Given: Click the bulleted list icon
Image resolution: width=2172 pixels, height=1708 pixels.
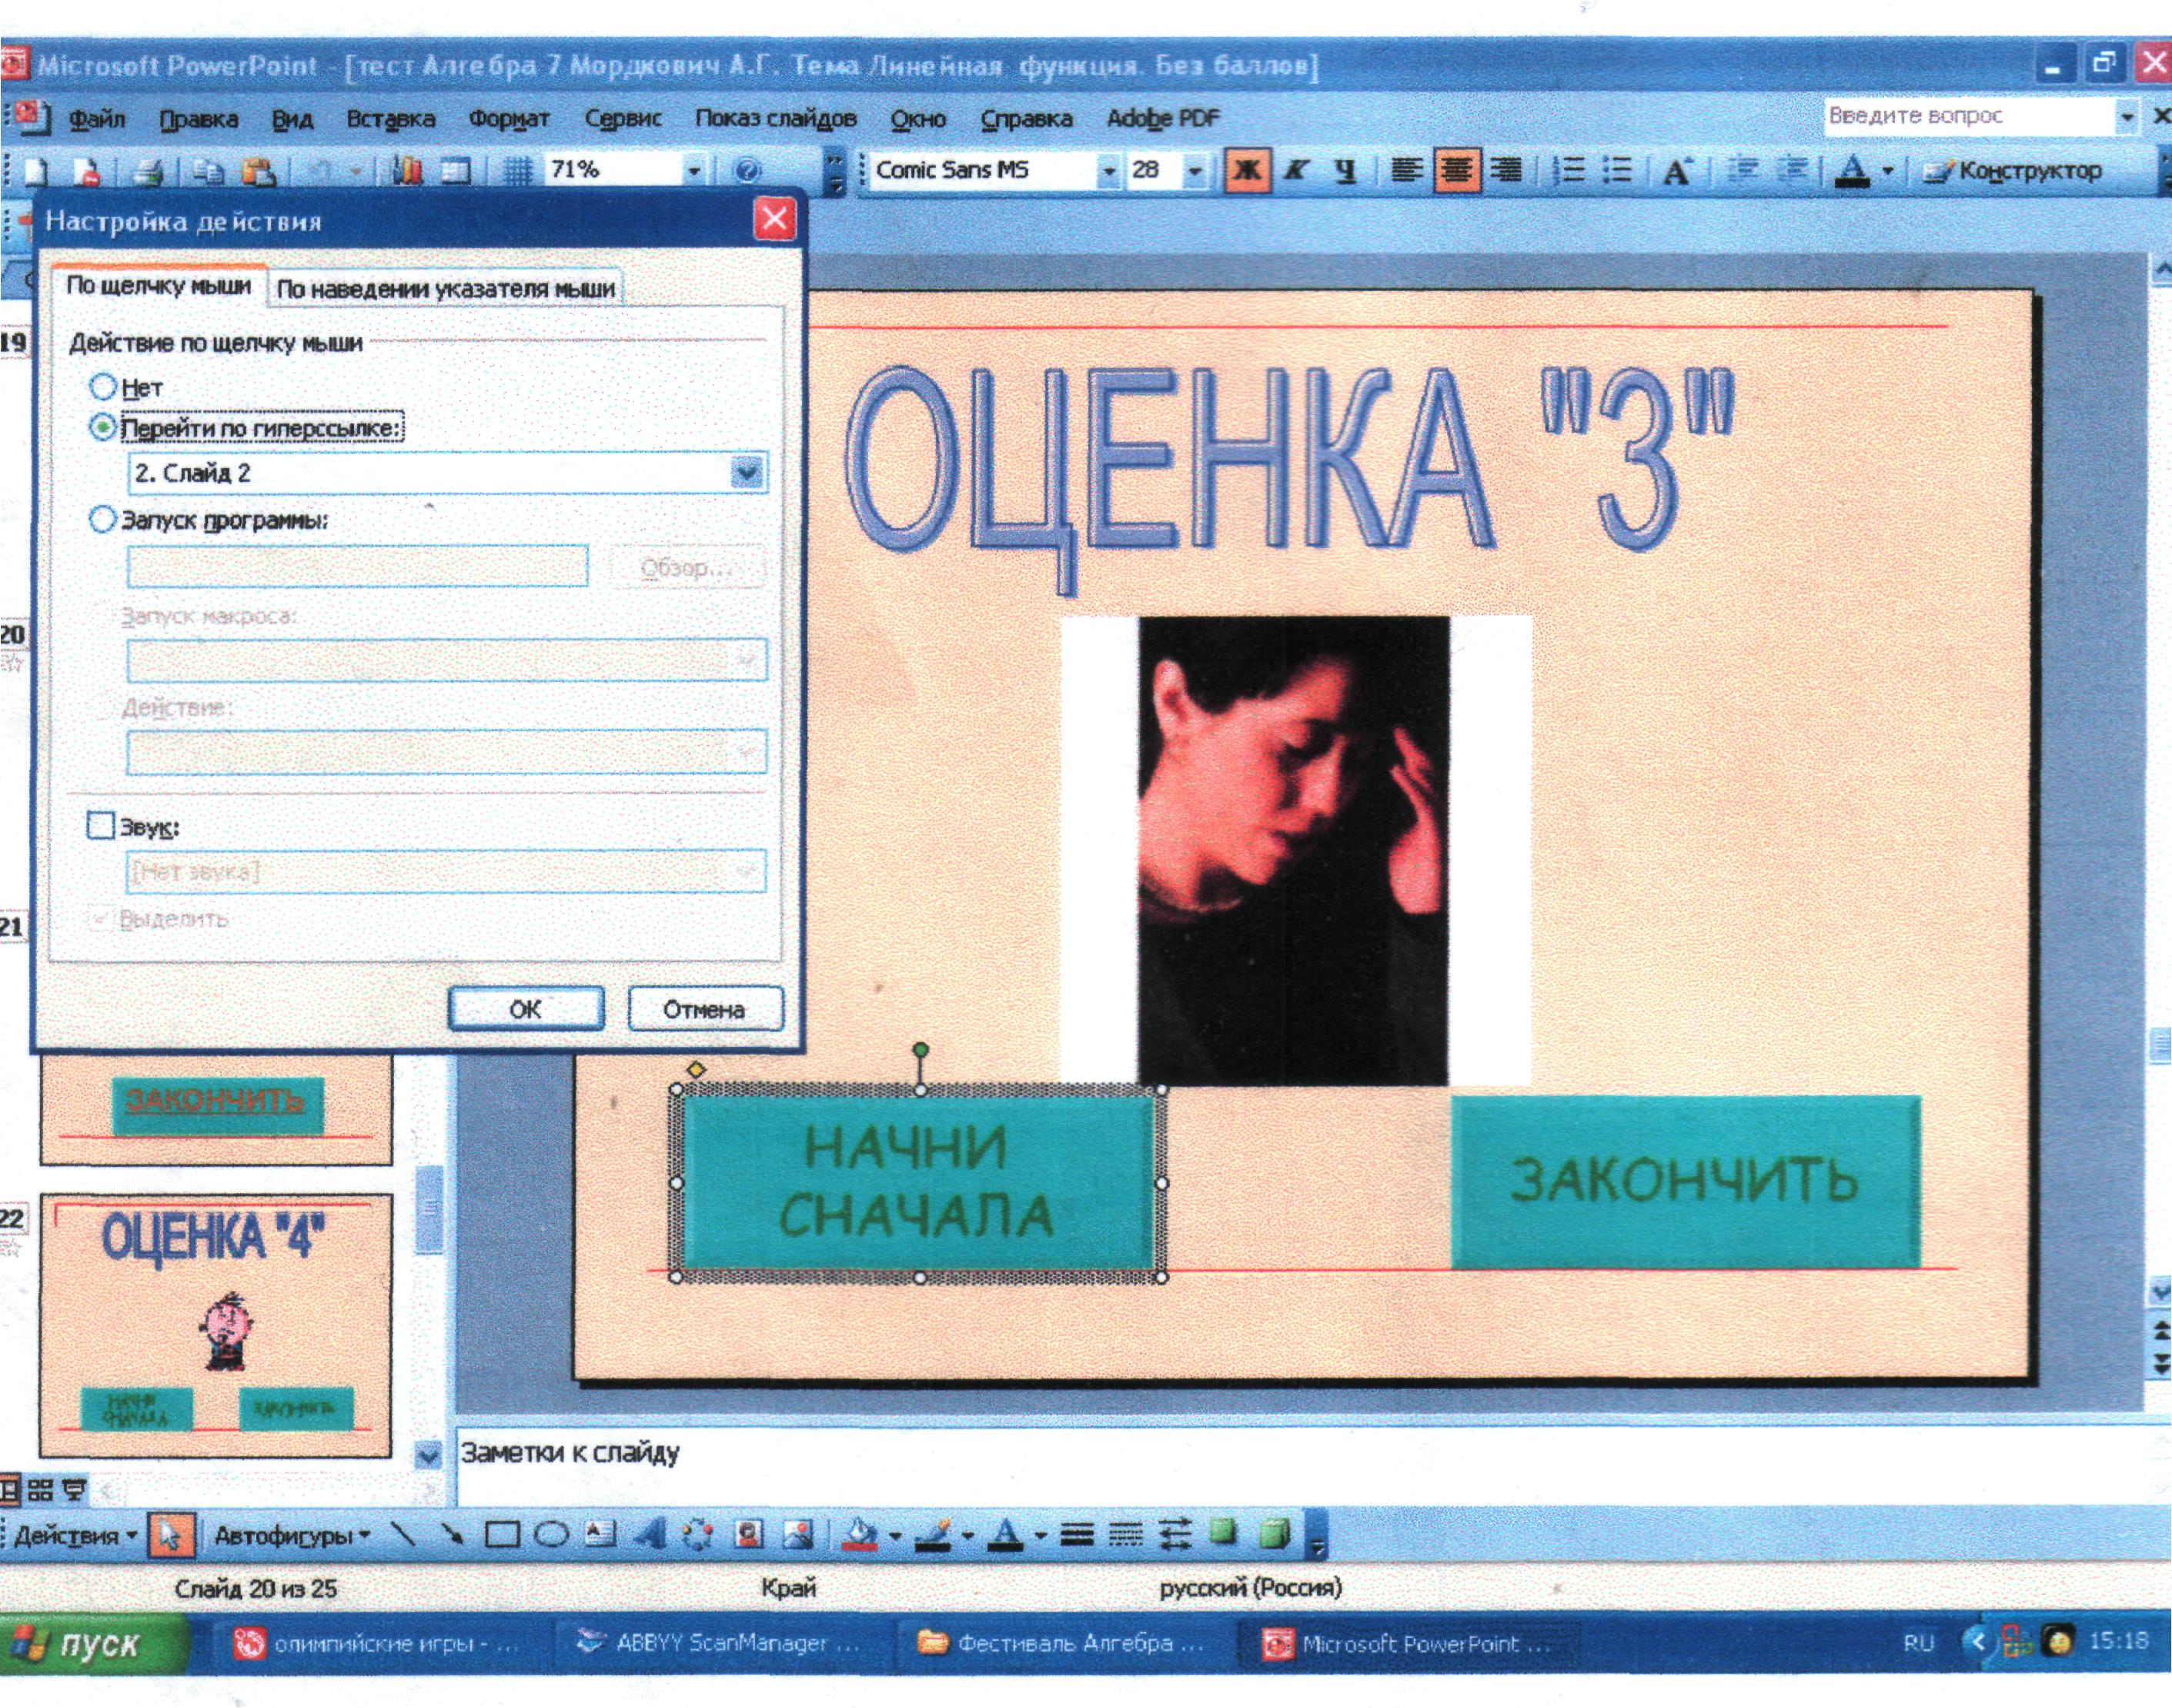Looking at the screenshot, I should (1617, 171).
